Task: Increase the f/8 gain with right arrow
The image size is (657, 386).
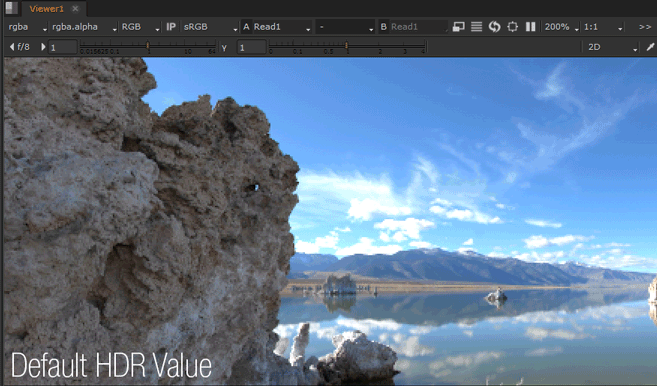Action: [x=43, y=47]
